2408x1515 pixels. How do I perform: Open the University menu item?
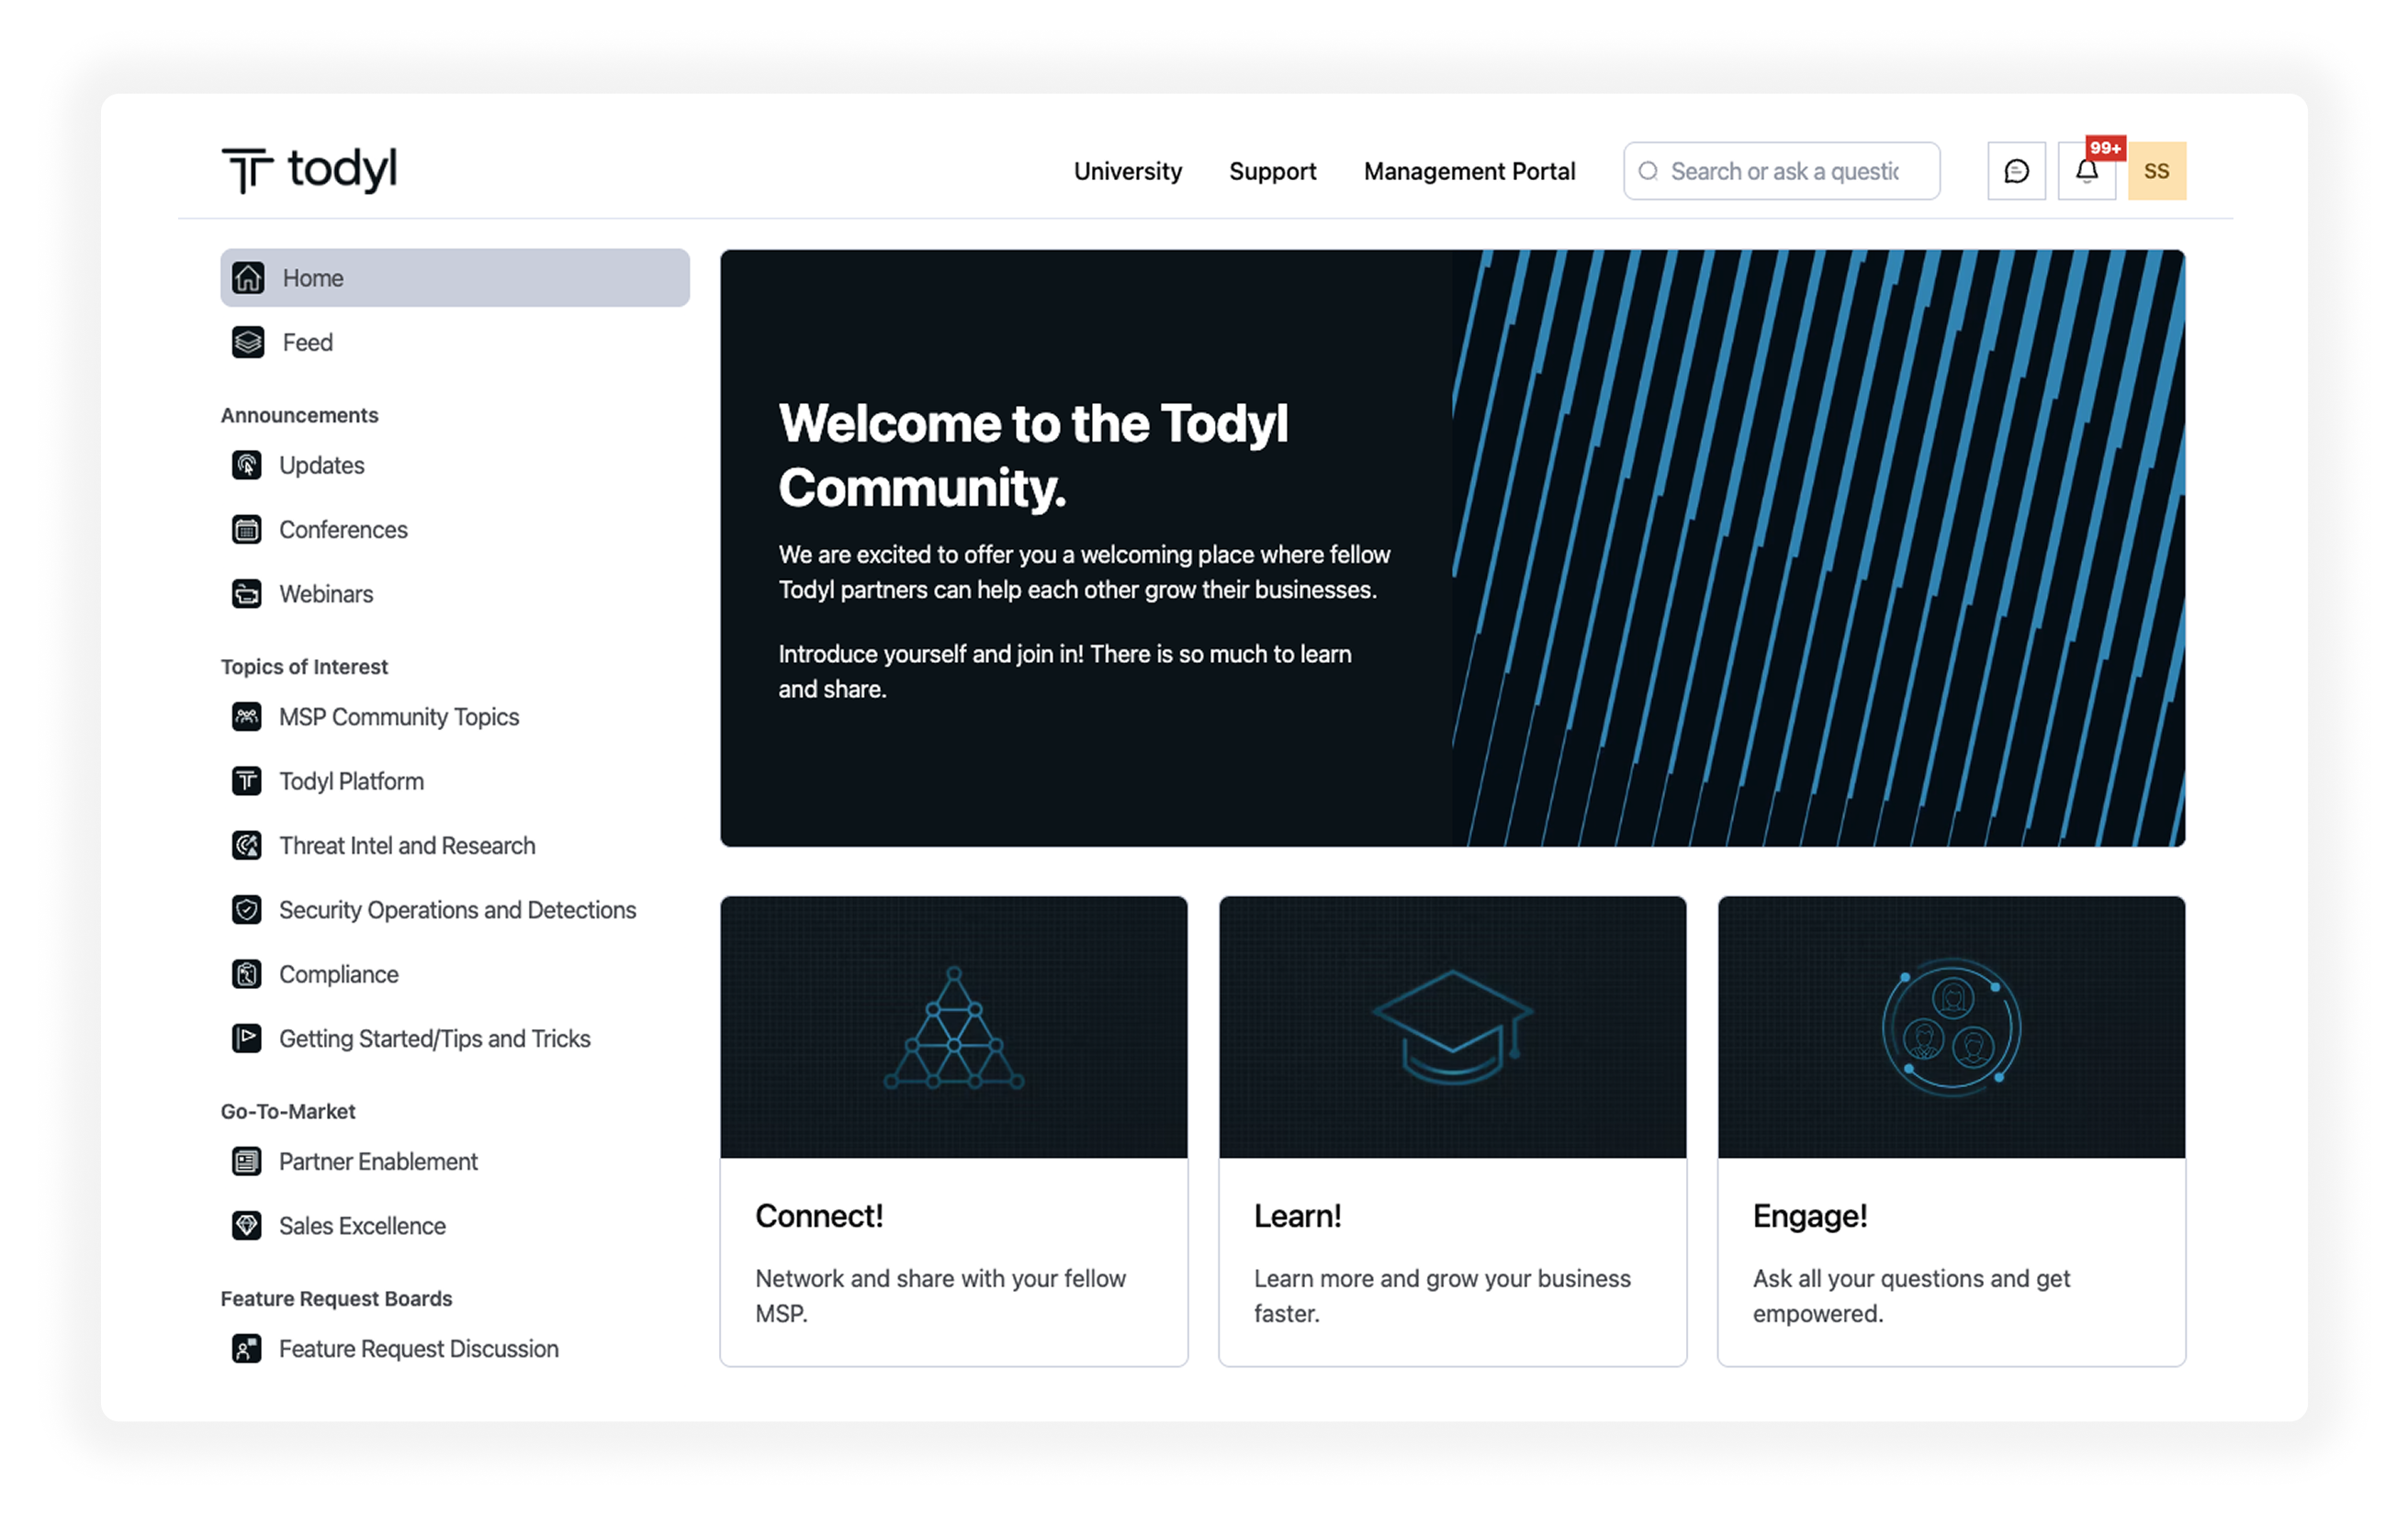(1128, 171)
